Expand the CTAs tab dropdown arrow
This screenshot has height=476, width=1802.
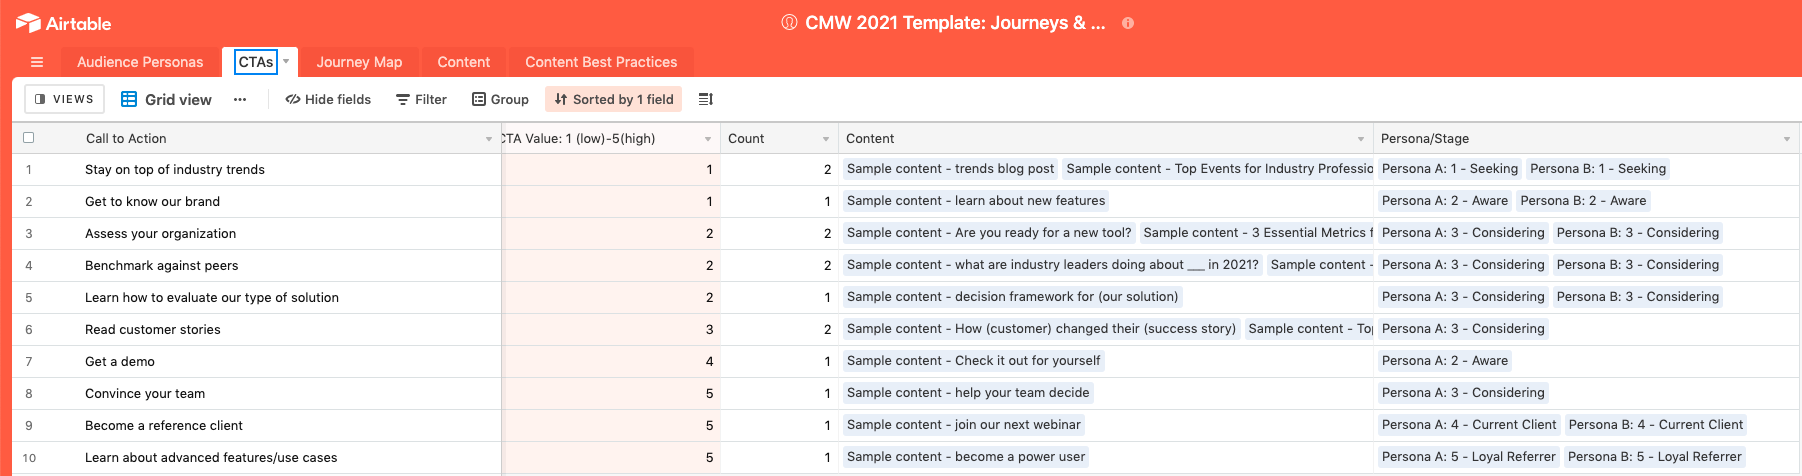[286, 62]
